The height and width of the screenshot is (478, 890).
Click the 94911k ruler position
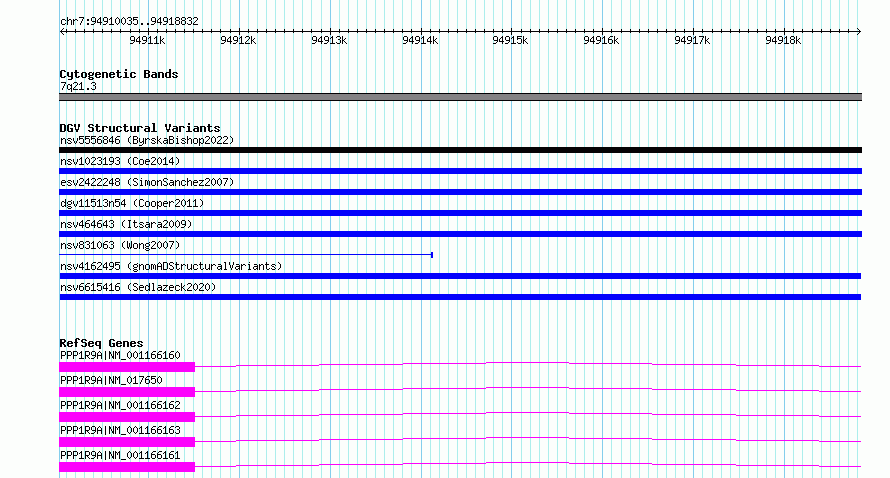click(x=147, y=40)
